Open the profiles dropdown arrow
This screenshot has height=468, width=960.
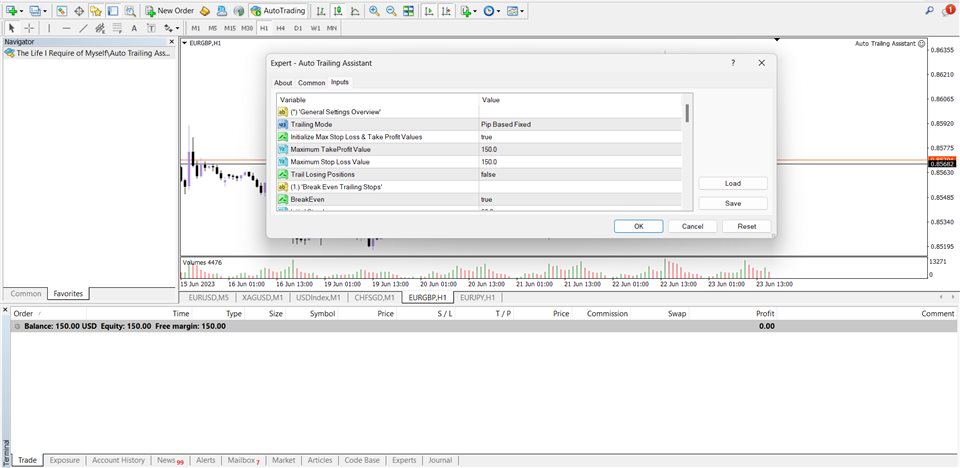pyautogui.click(x=46, y=10)
